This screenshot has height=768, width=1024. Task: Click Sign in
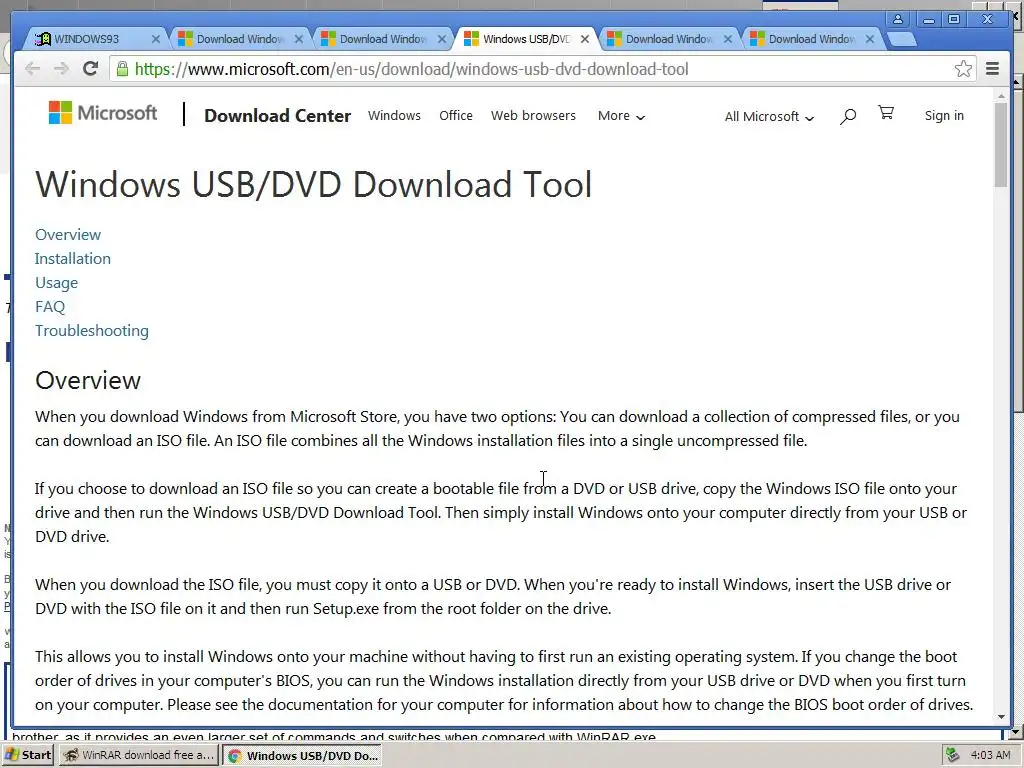coord(944,116)
